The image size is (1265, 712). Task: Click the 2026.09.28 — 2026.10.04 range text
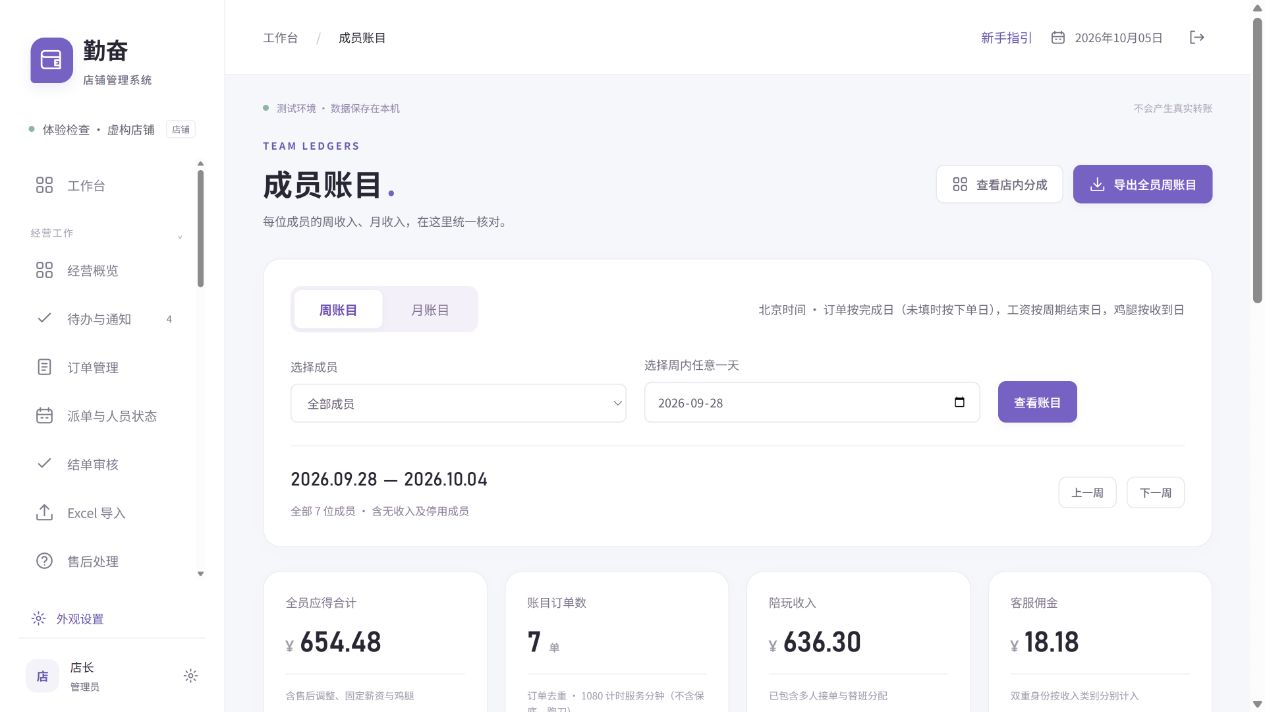click(389, 479)
